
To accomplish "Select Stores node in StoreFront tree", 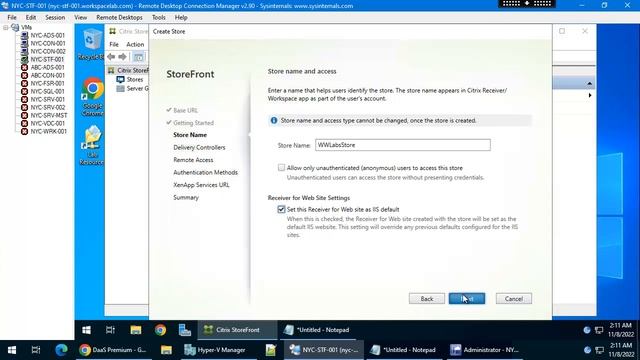I will 134,80.
